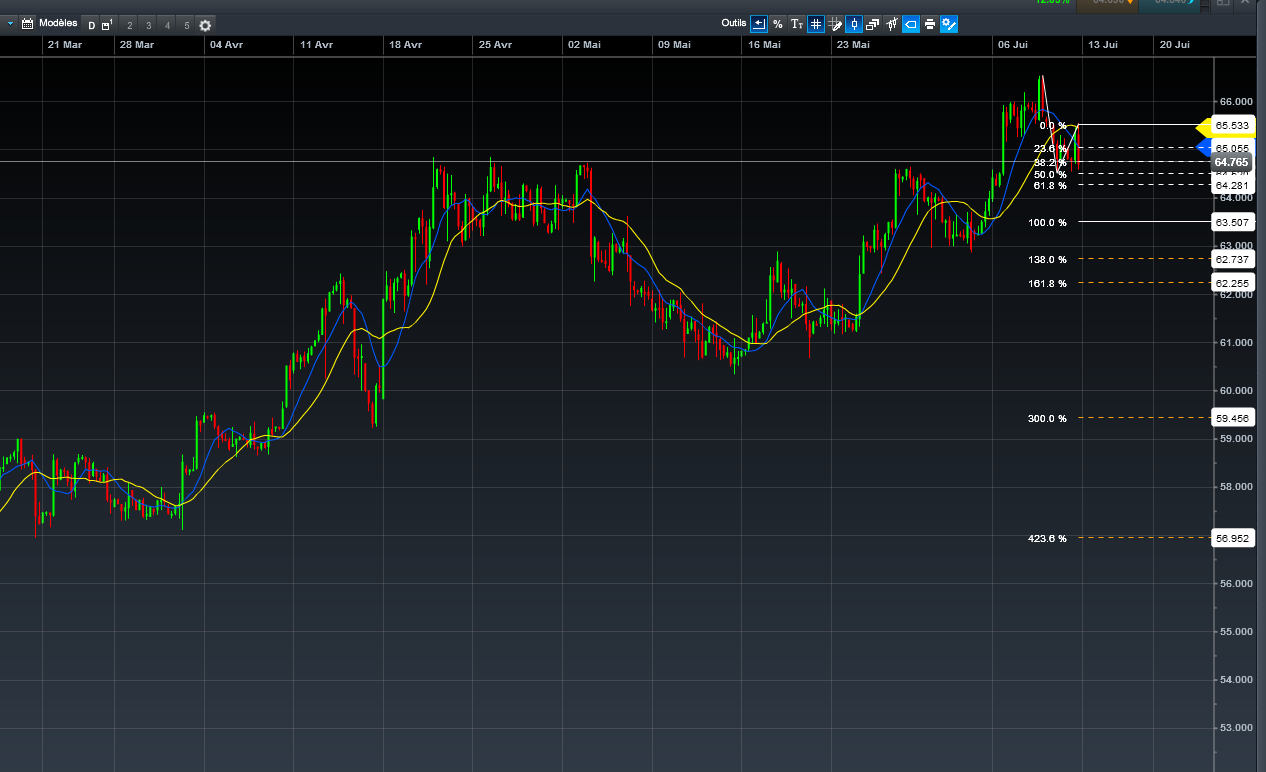This screenshot has width=1266, height=772.
Task: Toggle the candlestick chart style button
Action: 854,24
